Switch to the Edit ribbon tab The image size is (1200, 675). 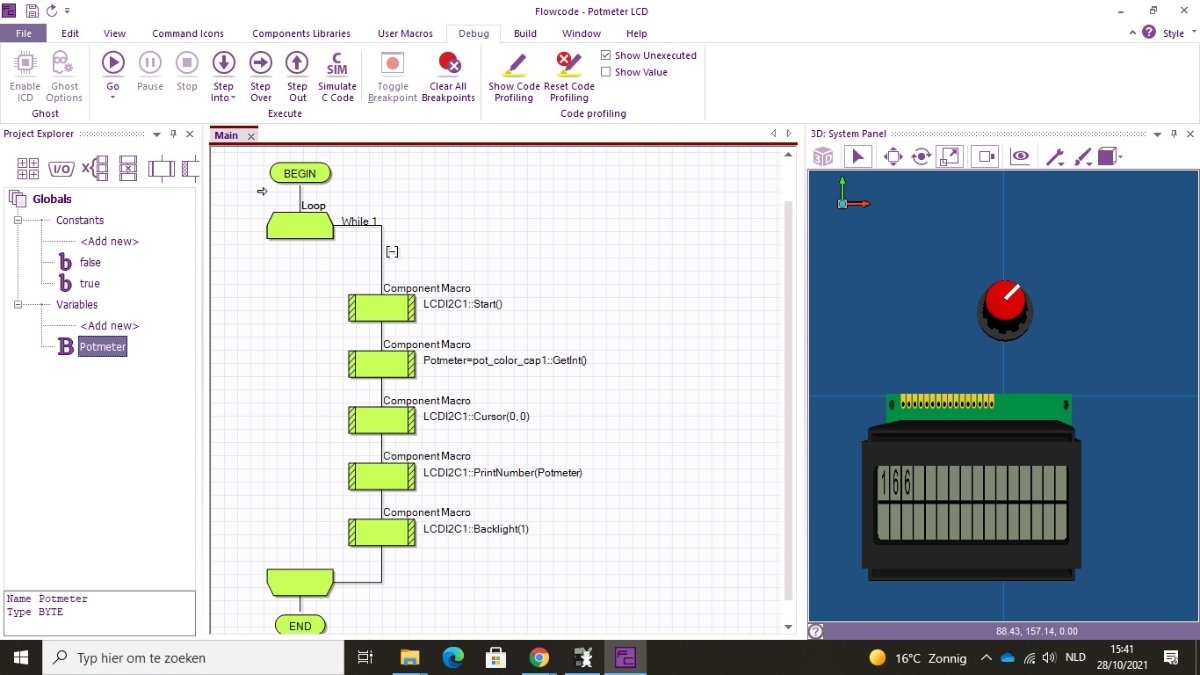click(x=70, y=33)
